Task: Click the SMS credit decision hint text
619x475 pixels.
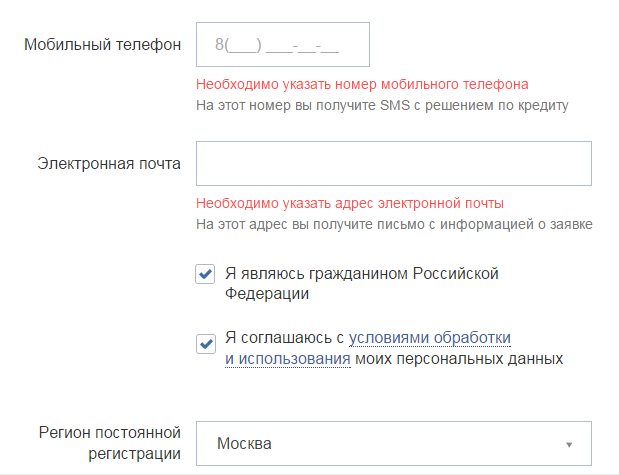Action: click(382, 104)
